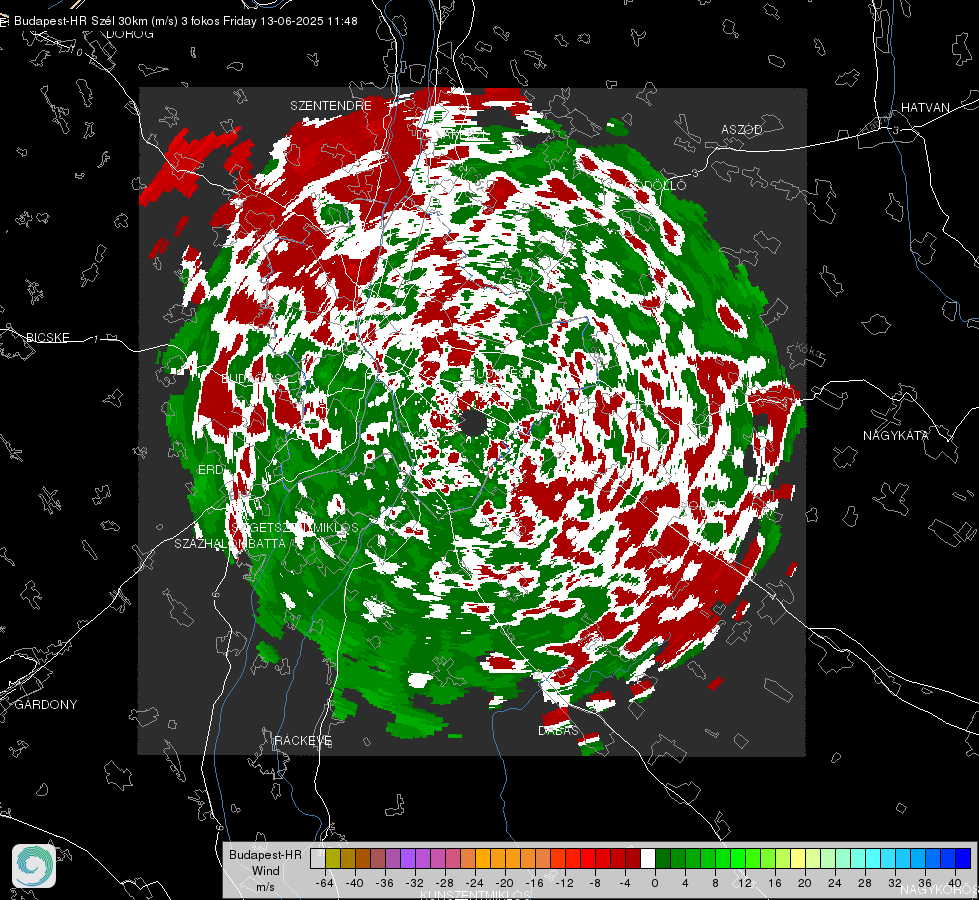Image resolution: width=979 pixels, height=900 pixels.
Task: Click the 20 value on the scale
Action: 805,883
